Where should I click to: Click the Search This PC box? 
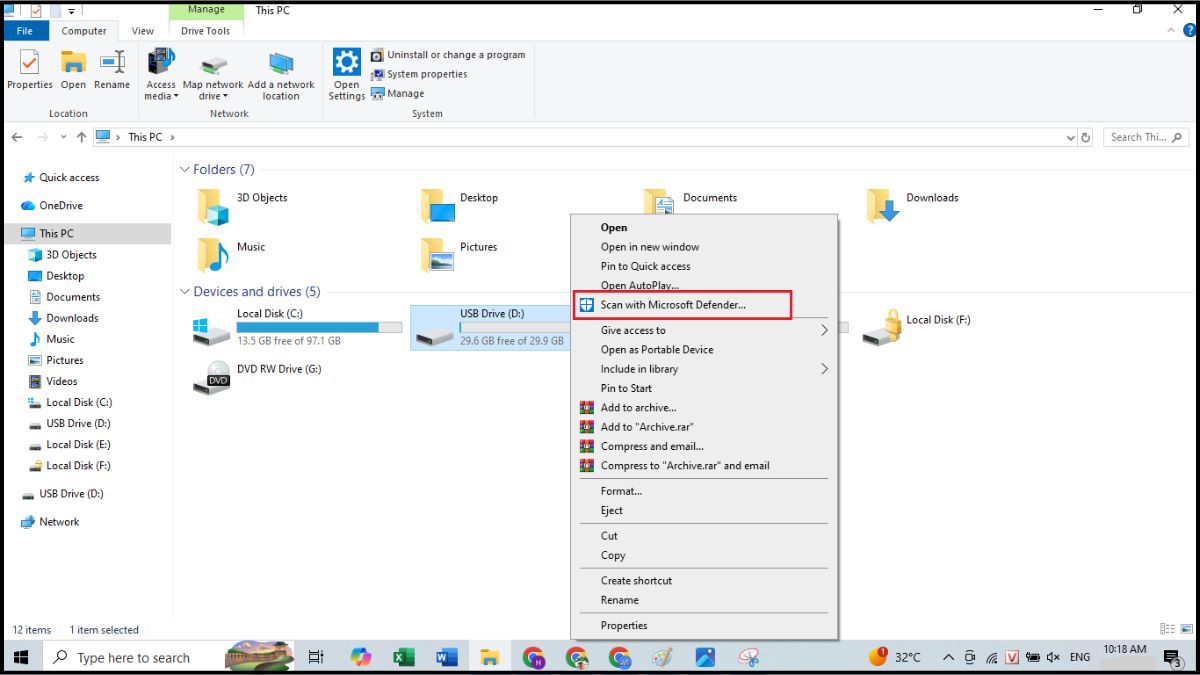pos(1146,137)
